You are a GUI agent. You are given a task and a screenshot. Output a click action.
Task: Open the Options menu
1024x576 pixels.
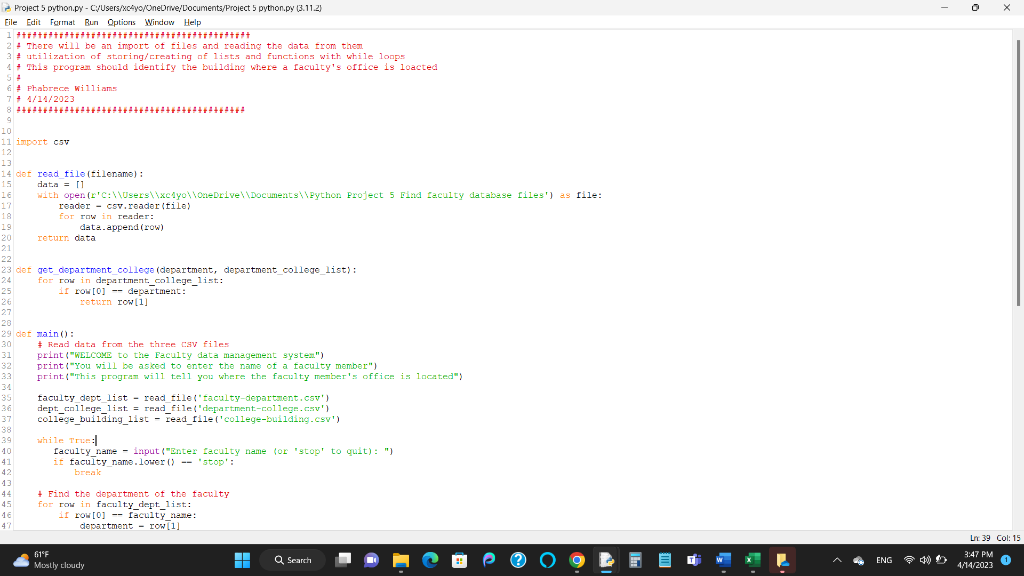tap(121, 22)
